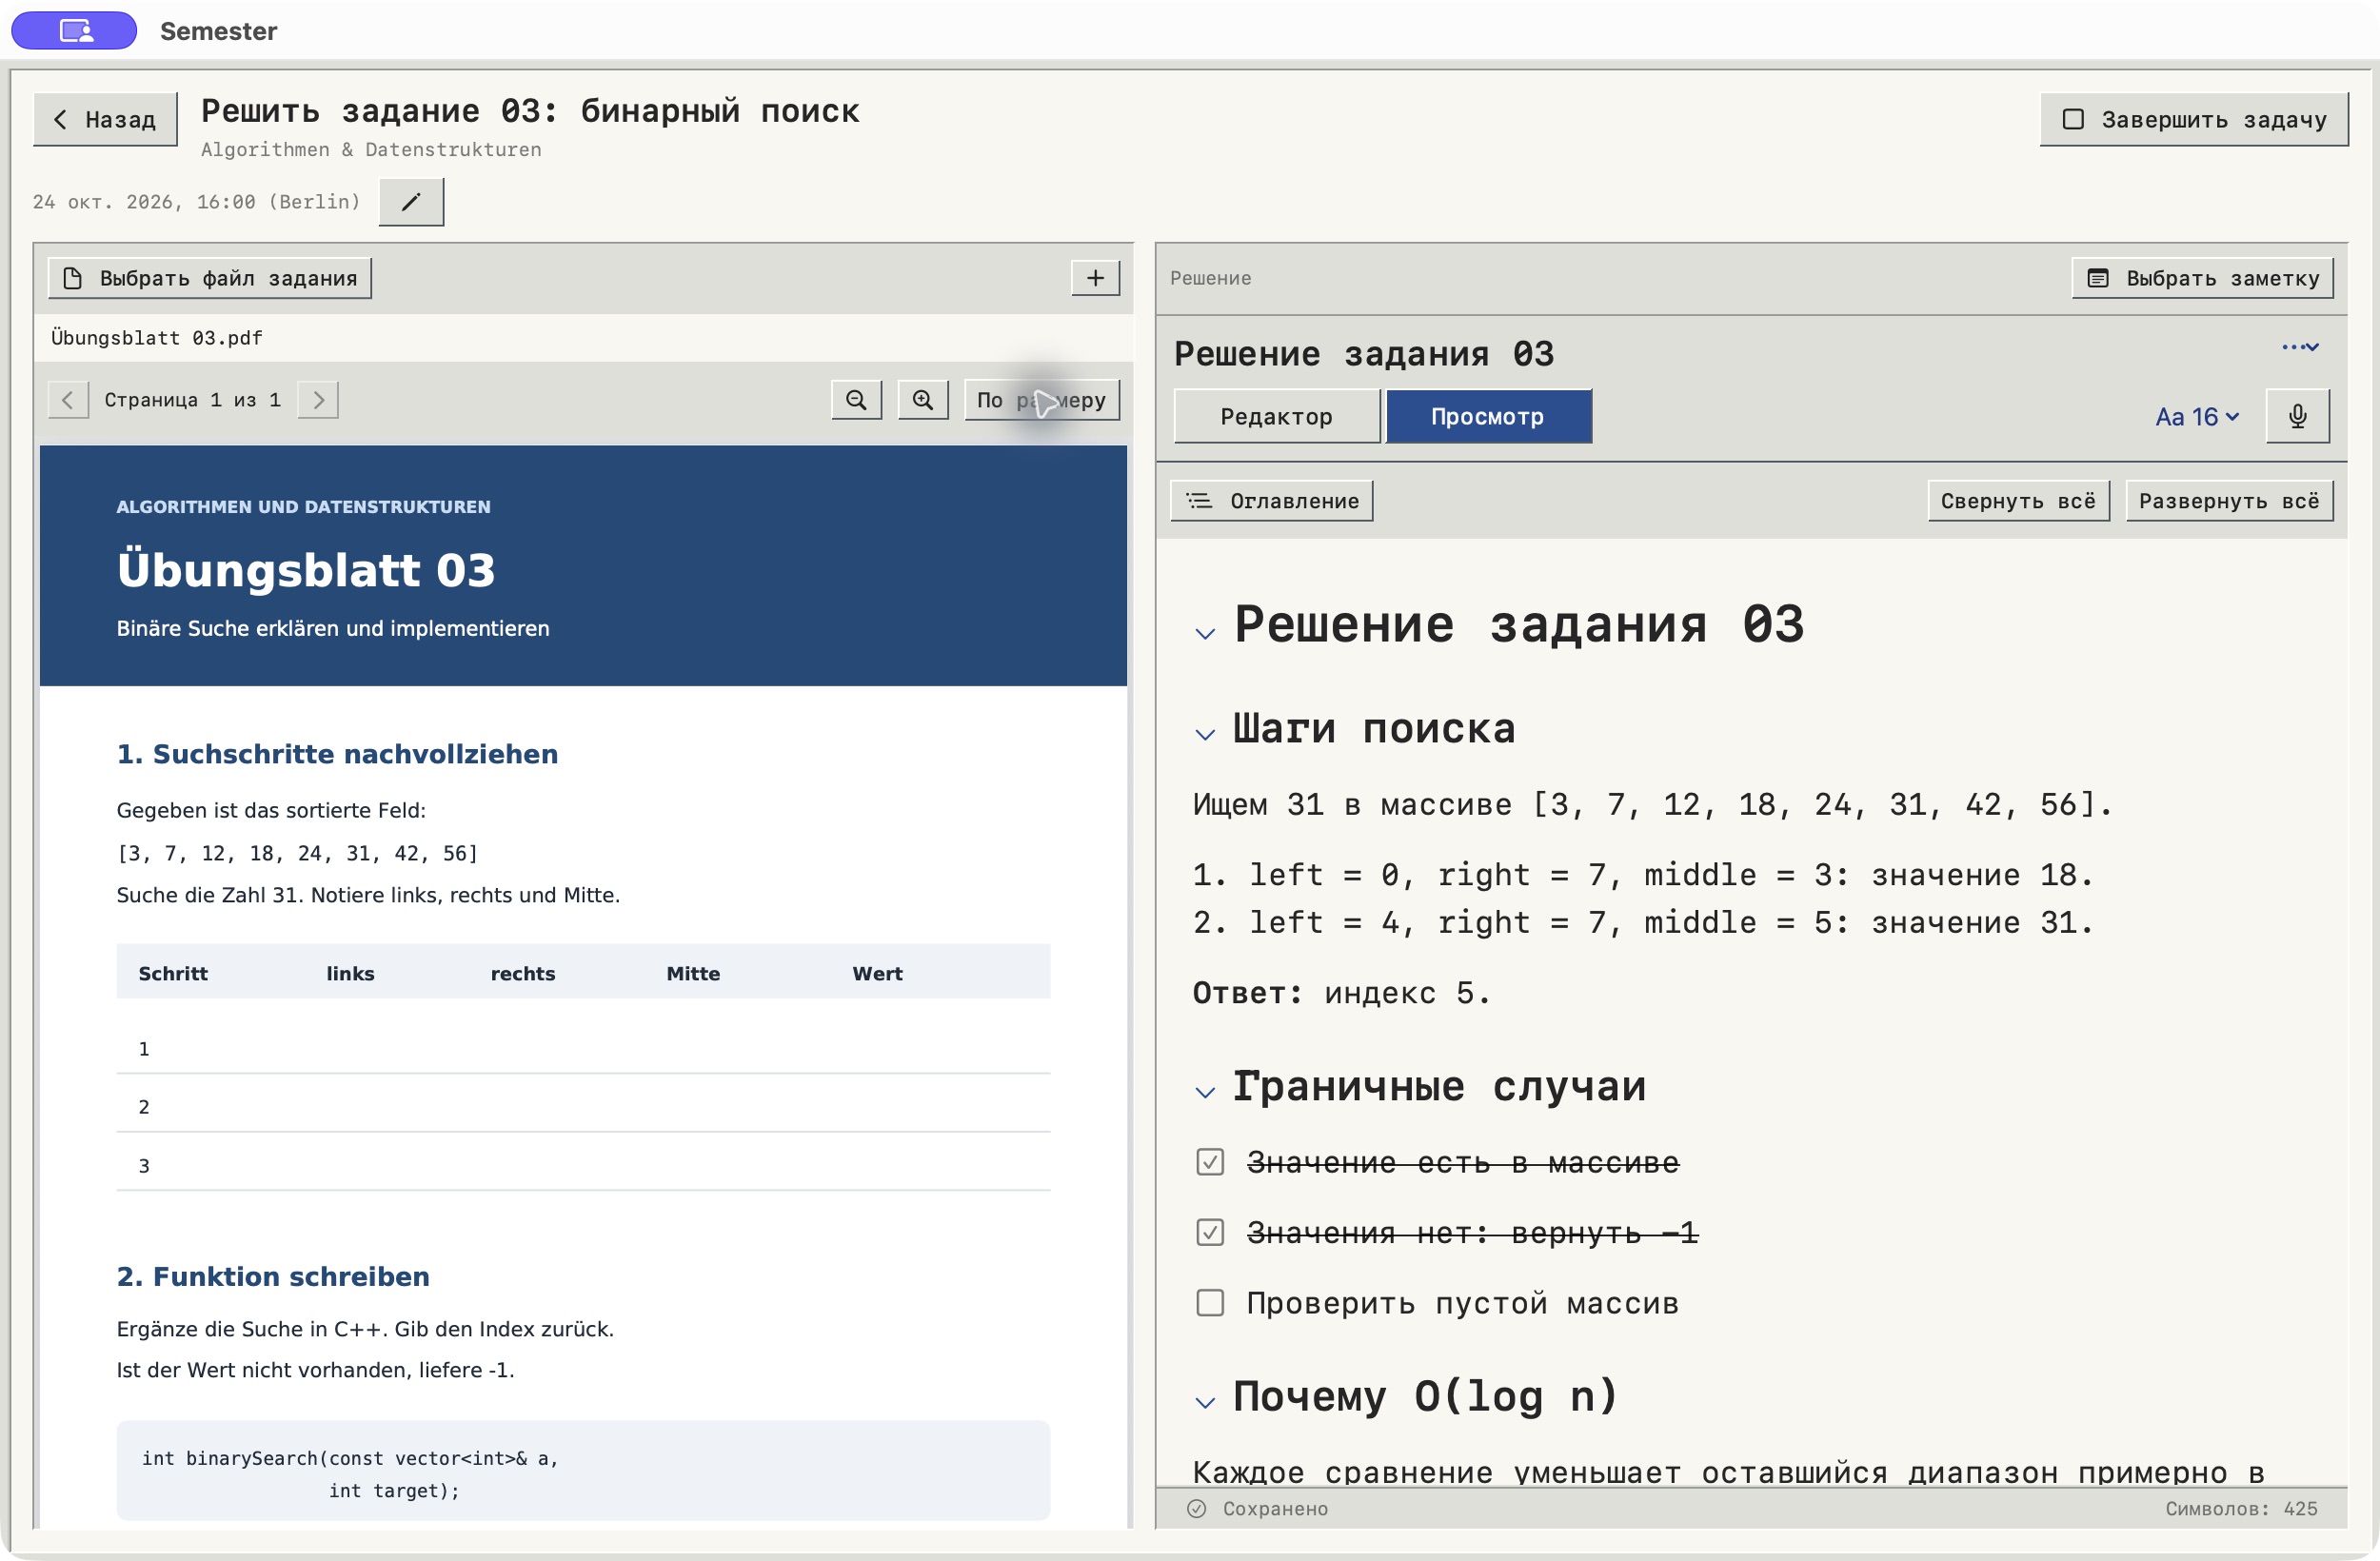Viewport: 2380px width, 1561px height.
Task: Click the Algorithmen & Datenstrukturen course label
Action: click(x=371, y=150)
